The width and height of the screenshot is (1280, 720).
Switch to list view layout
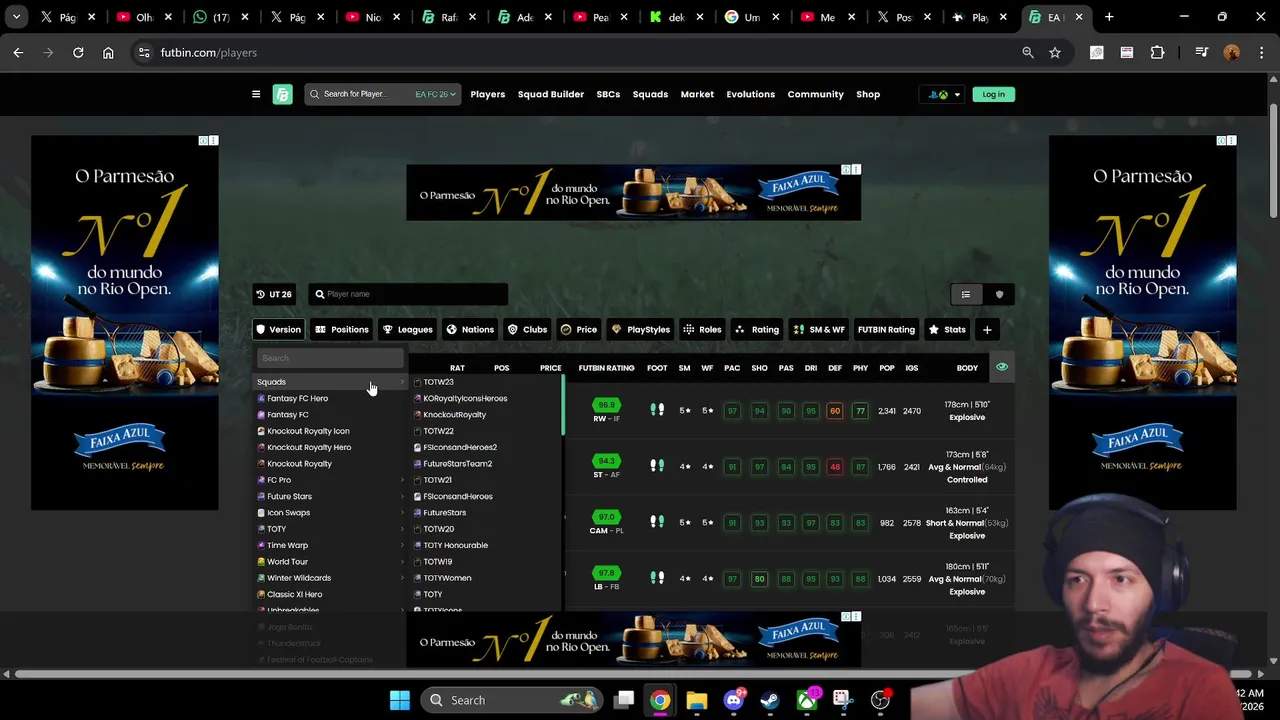tap(966, 294)
